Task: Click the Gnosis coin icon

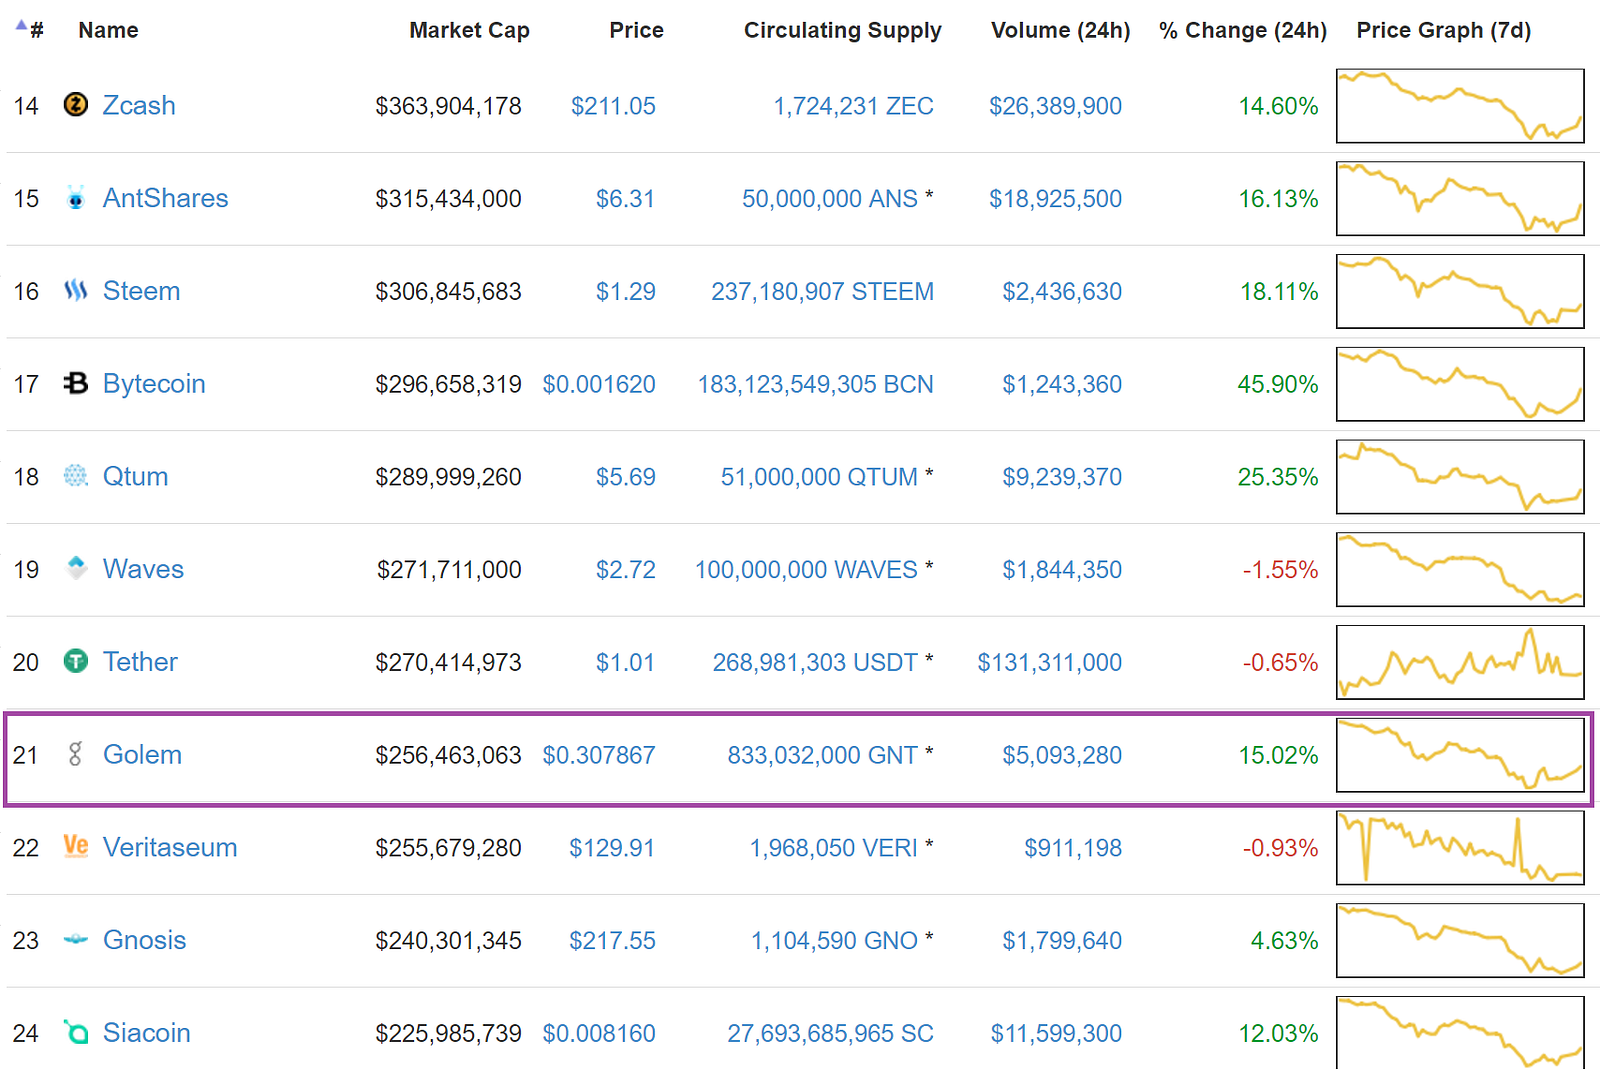Action: 76,940
